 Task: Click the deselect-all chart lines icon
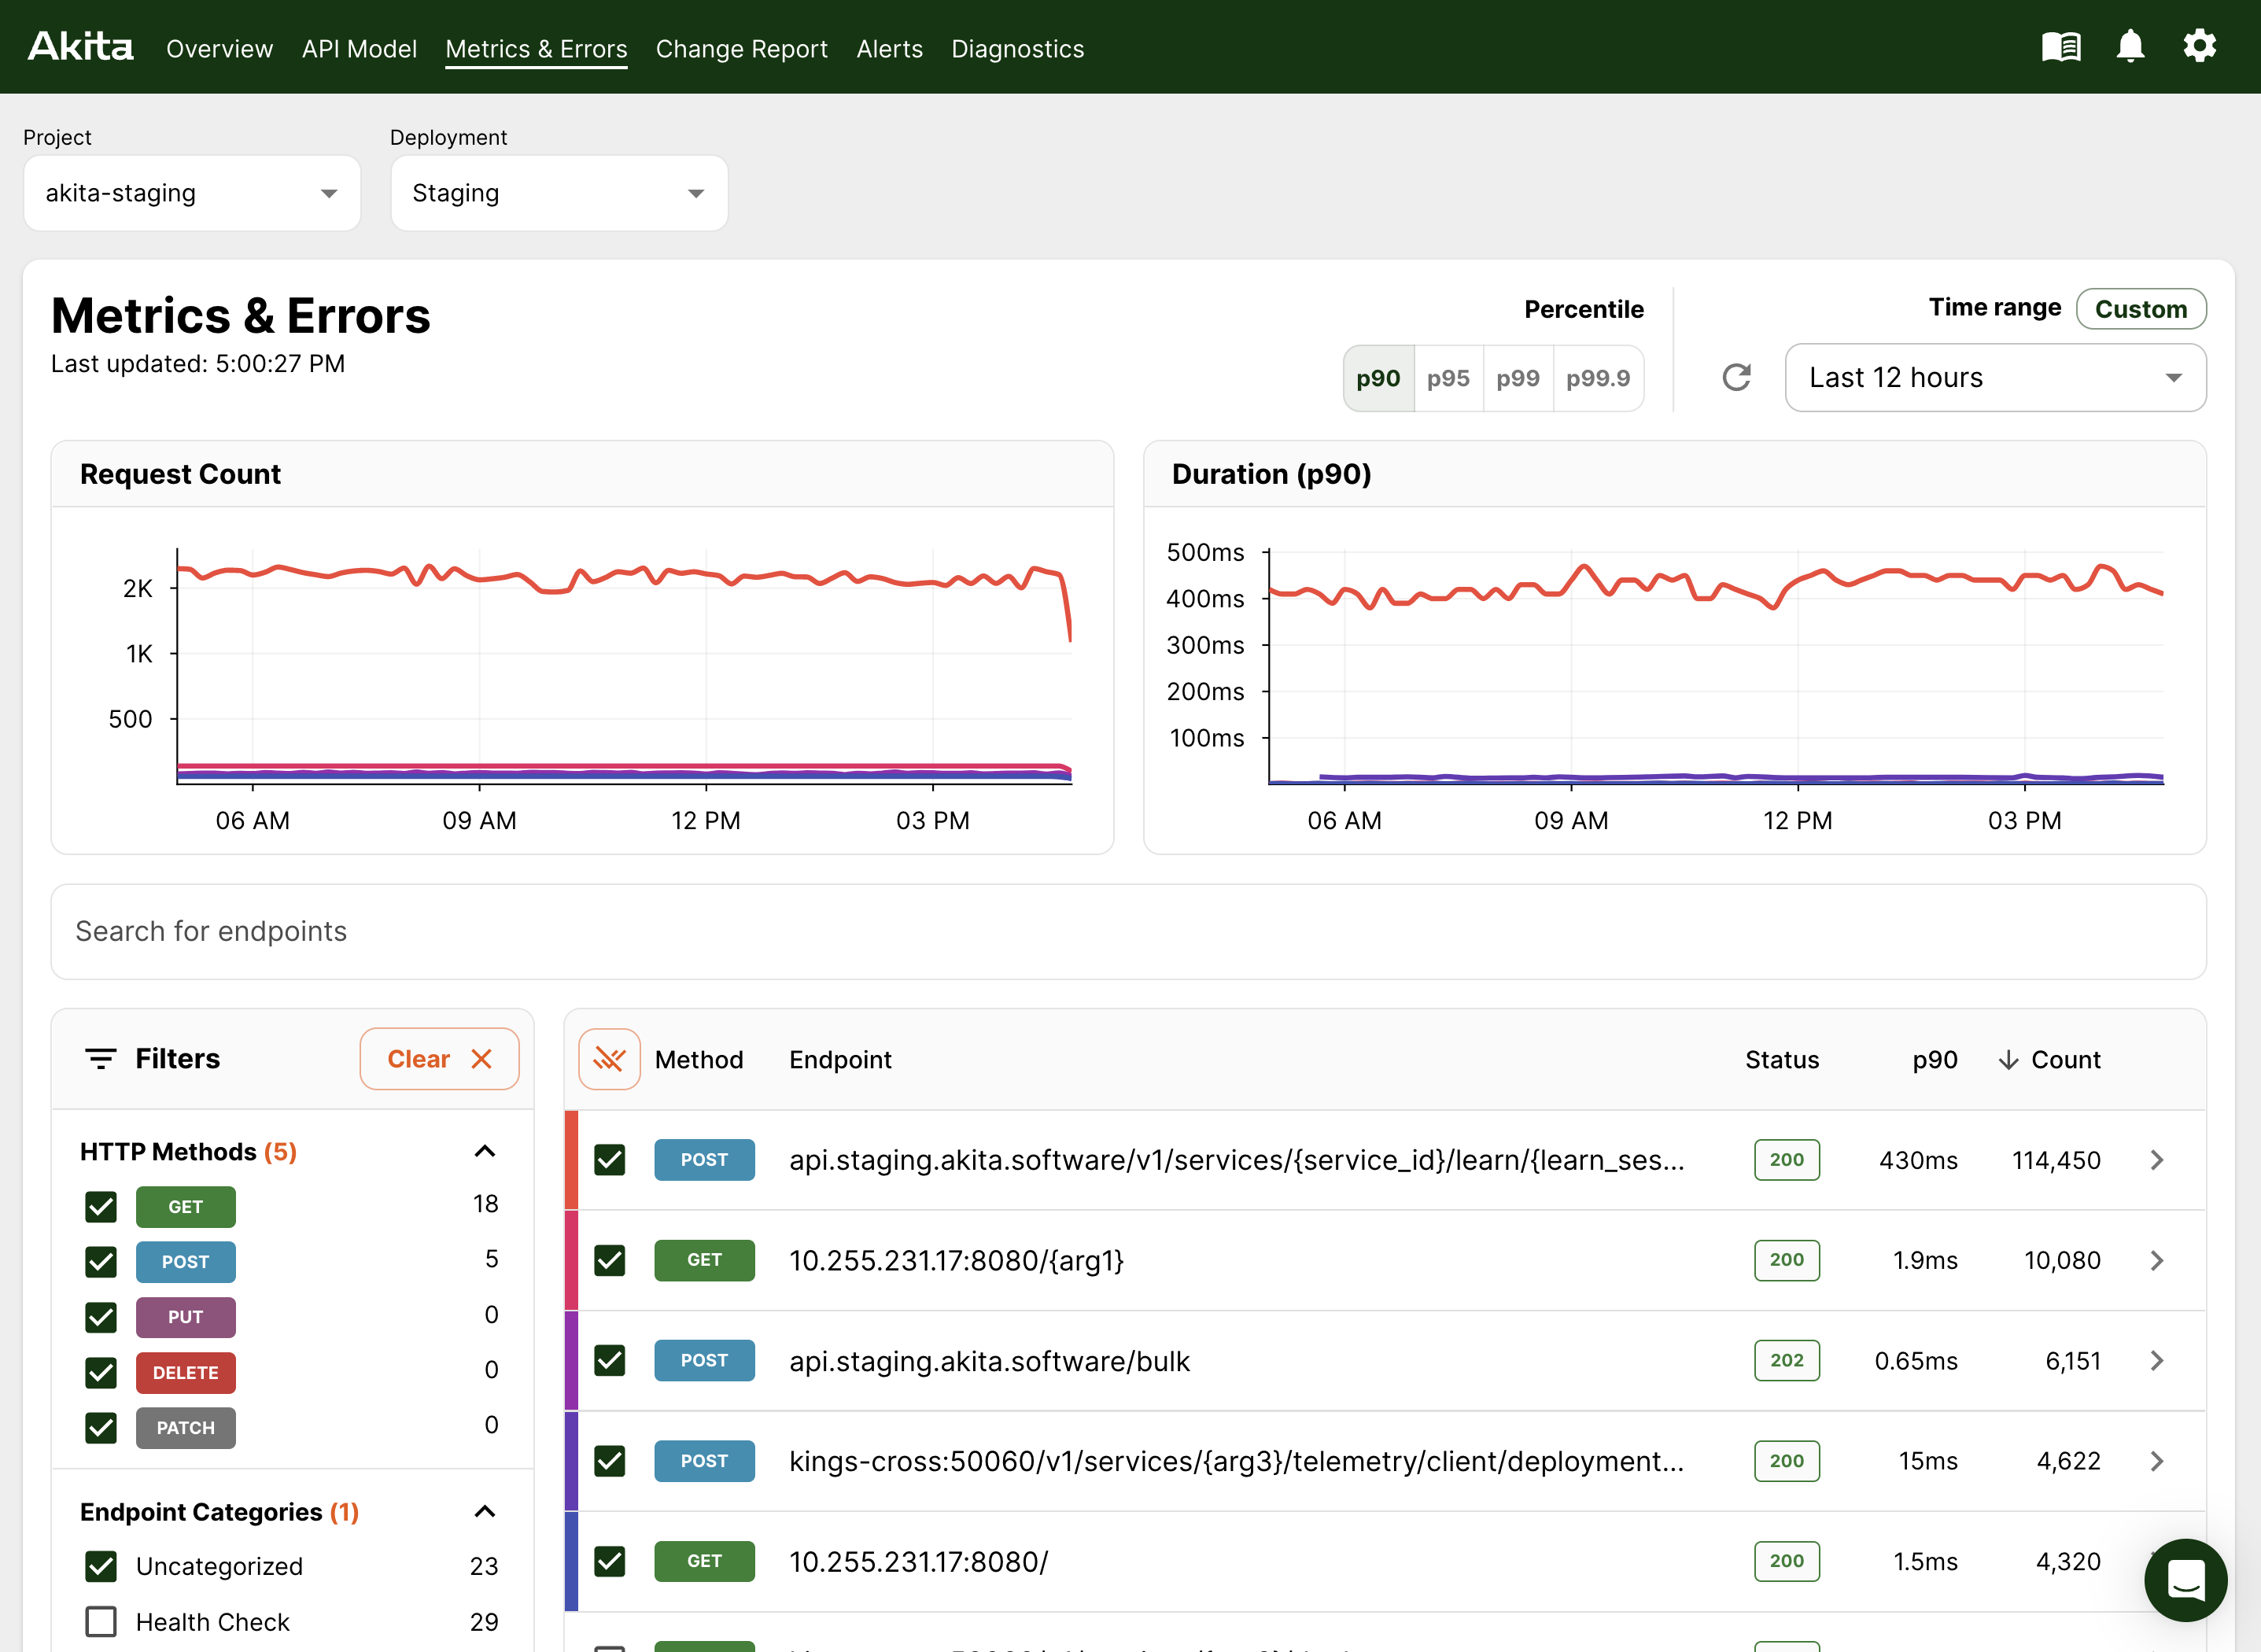(x=609, y=1059)
